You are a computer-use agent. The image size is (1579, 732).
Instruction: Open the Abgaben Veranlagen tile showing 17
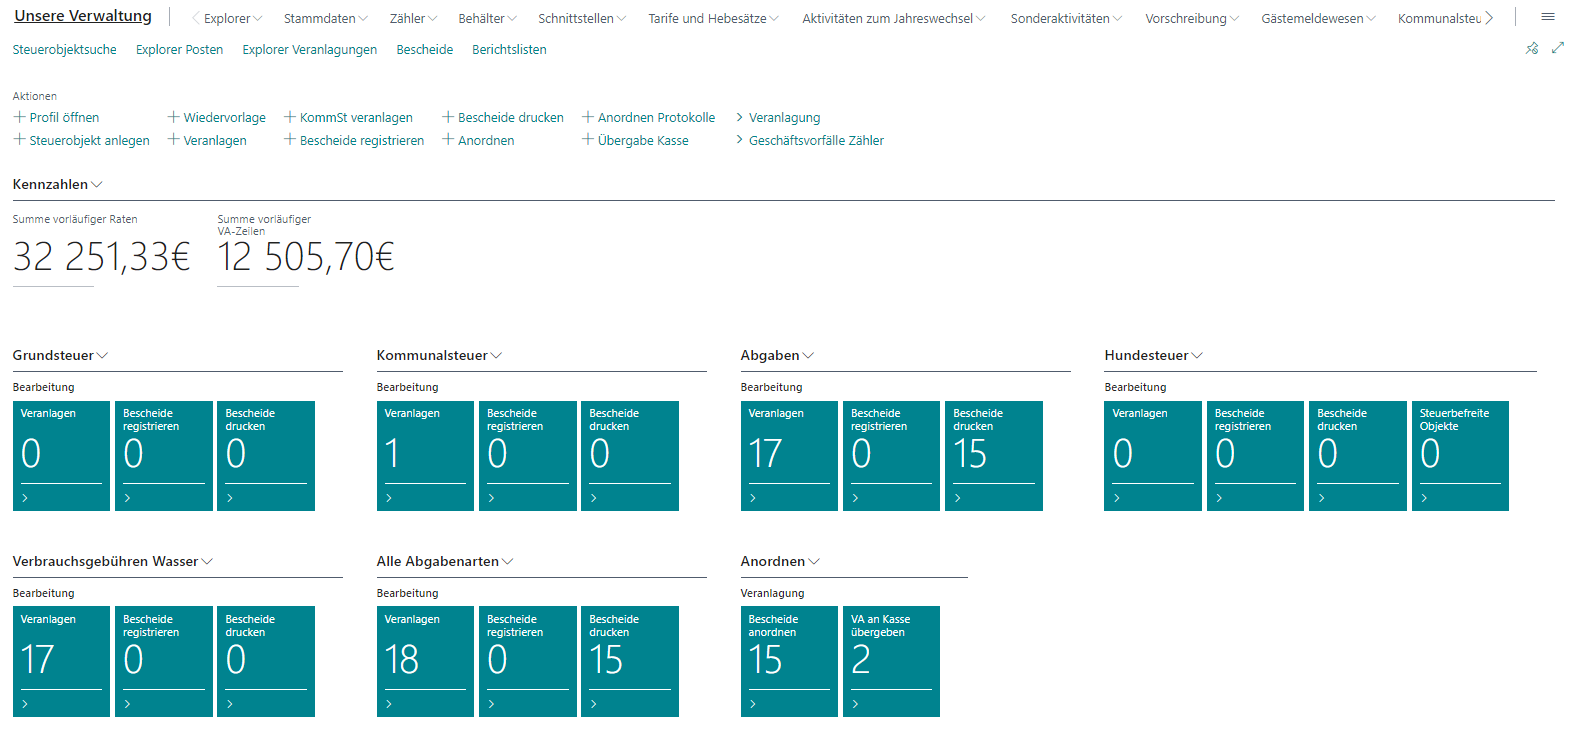coord(788,455)
